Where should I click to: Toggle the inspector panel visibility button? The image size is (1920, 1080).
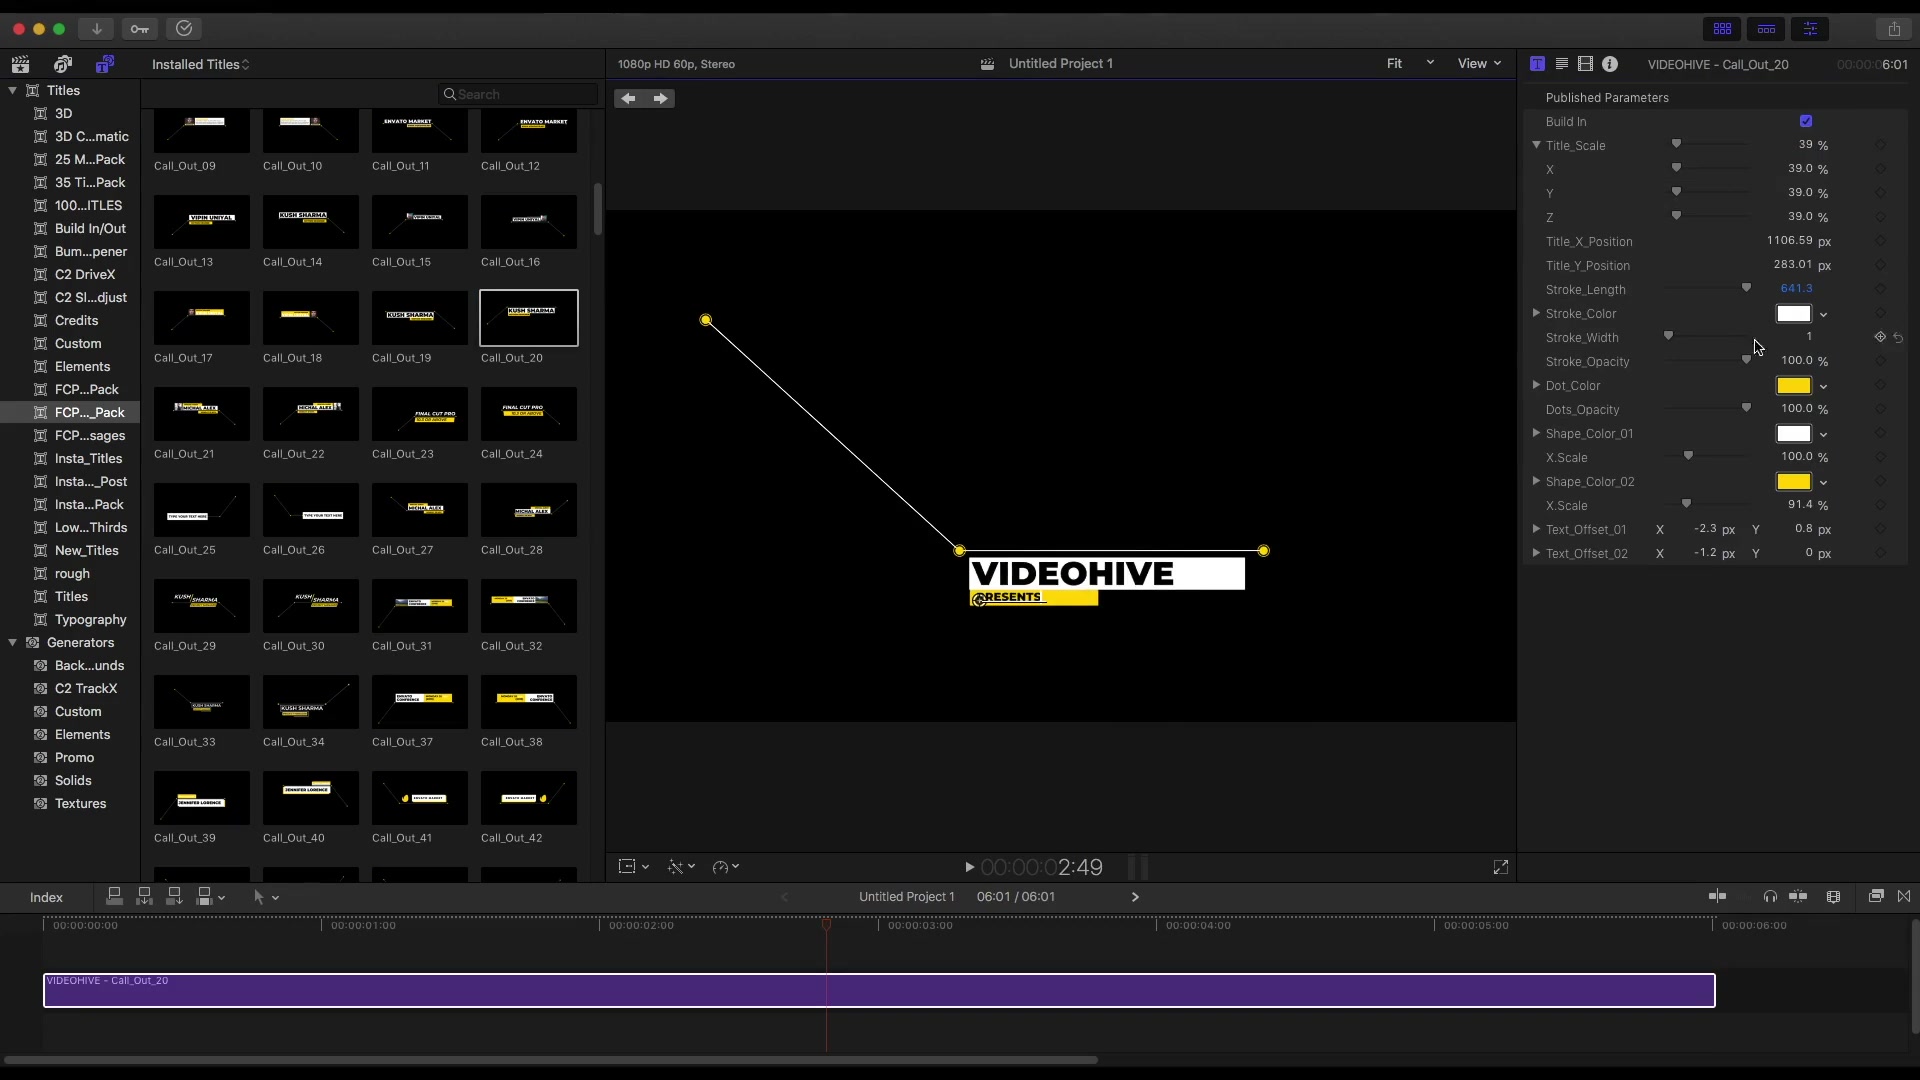[1810, 29]
